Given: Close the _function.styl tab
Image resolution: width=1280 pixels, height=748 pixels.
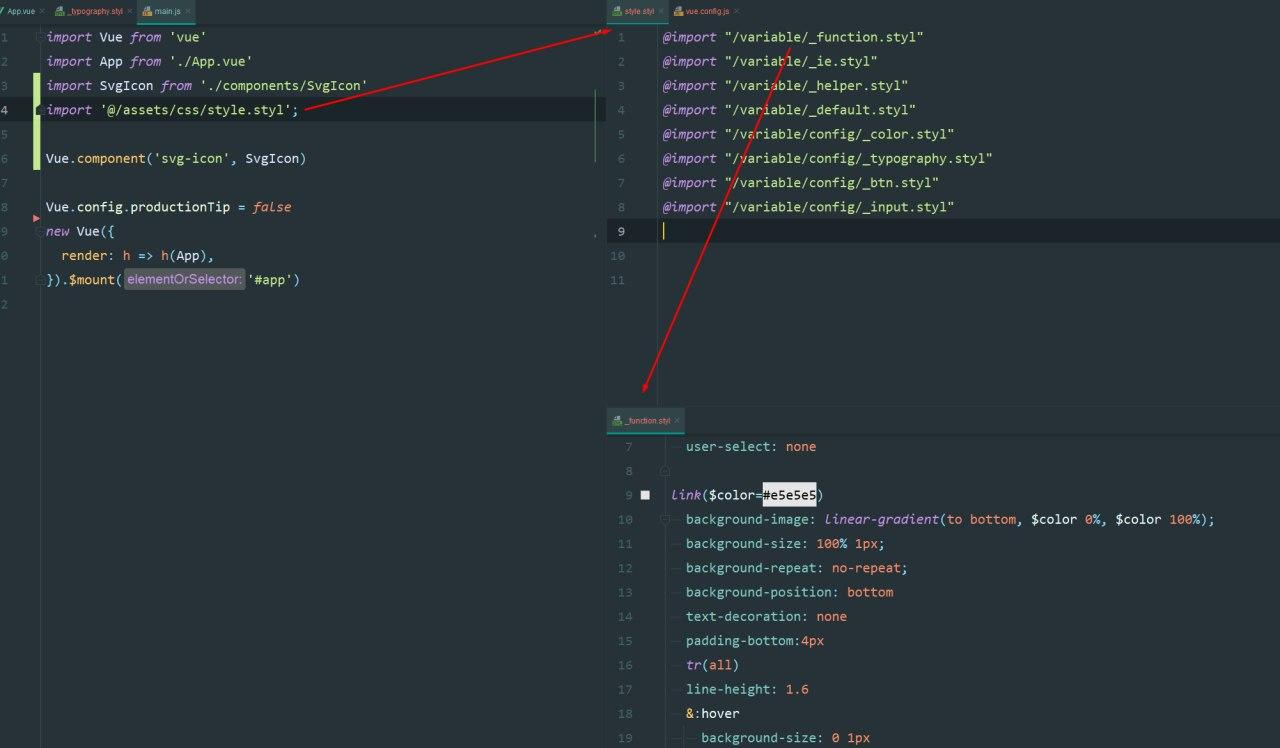Looking at the screenshot, I should (677, 421).
